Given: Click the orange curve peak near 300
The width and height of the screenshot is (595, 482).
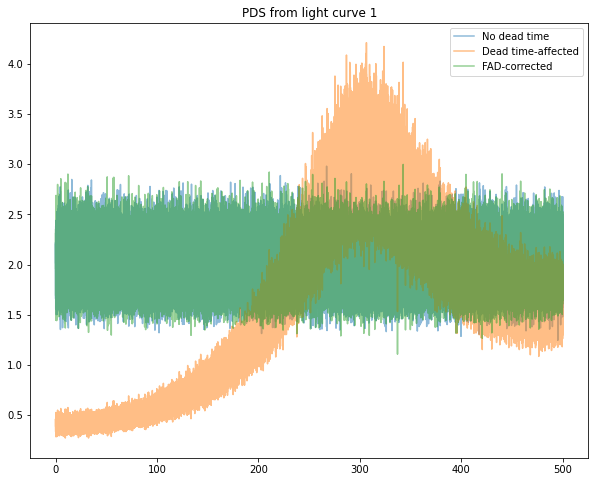Looking at the screenshot, I should click(366, 43).
